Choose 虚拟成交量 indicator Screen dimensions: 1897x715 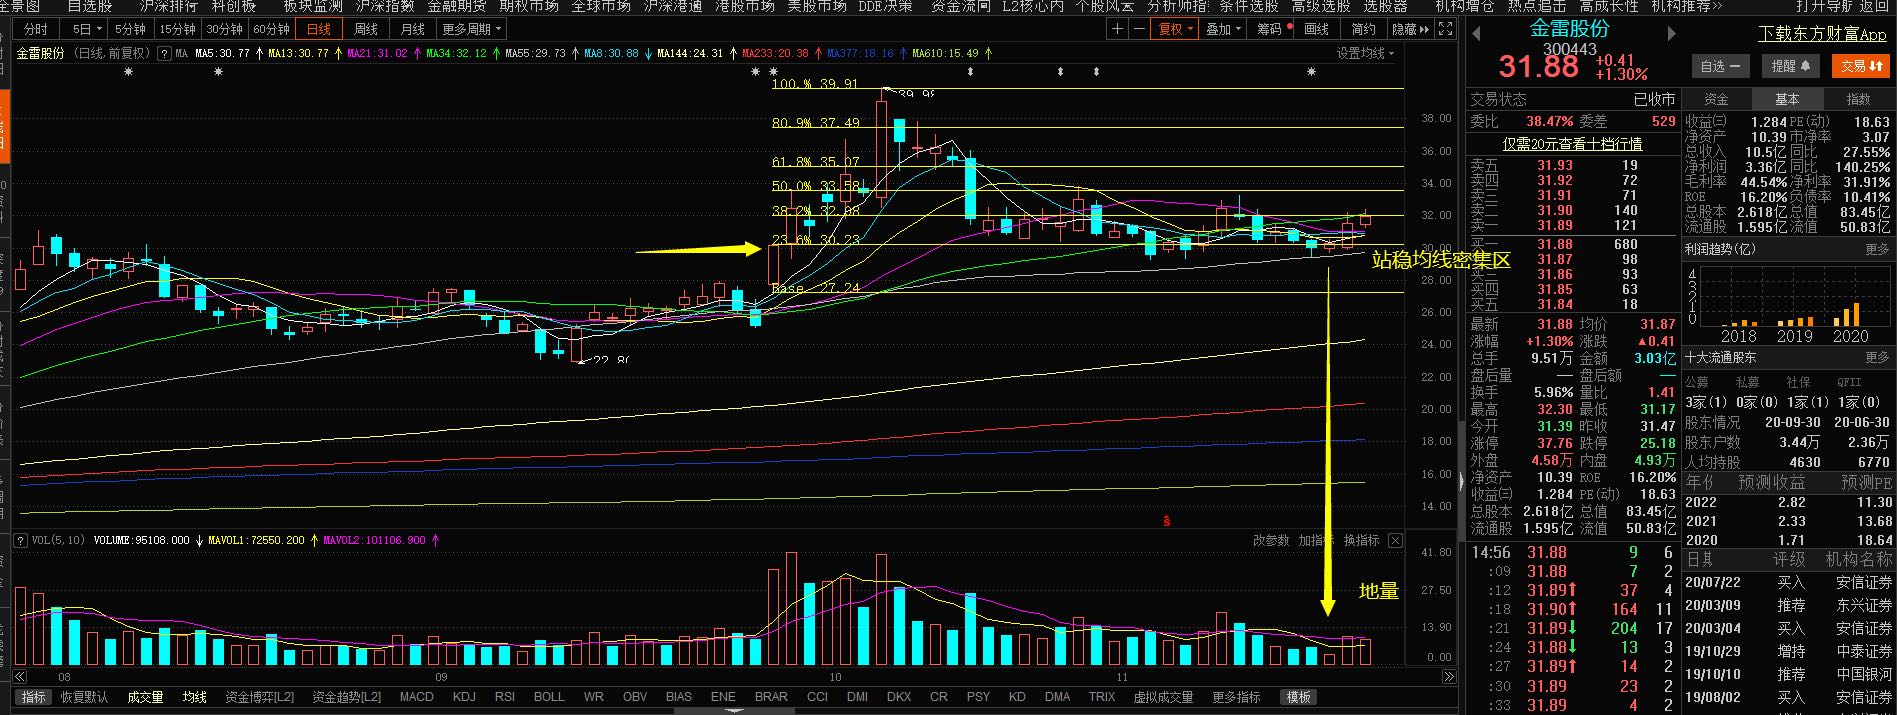(1163, 697)
